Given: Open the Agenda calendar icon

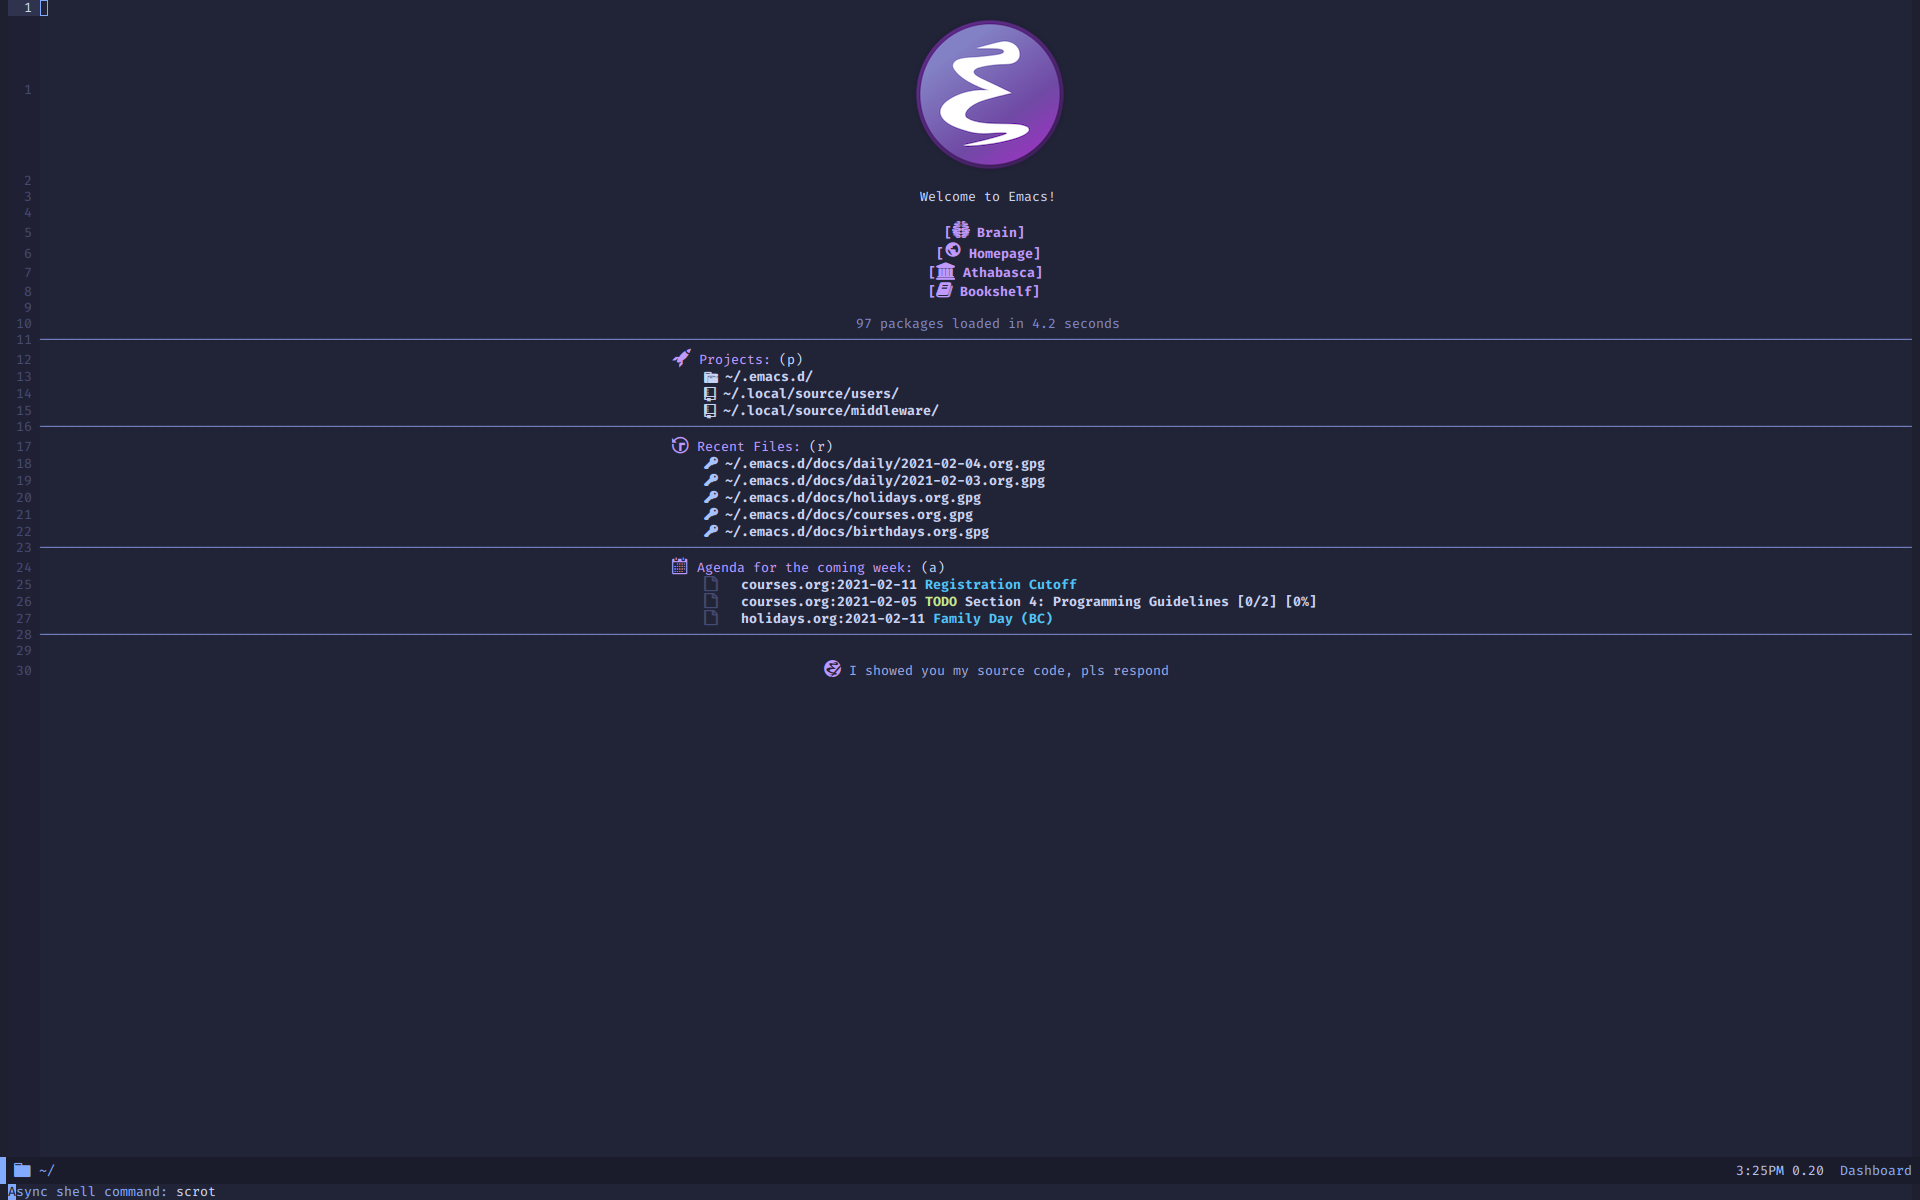Looking at the screenshot, I should click(679, 565).
